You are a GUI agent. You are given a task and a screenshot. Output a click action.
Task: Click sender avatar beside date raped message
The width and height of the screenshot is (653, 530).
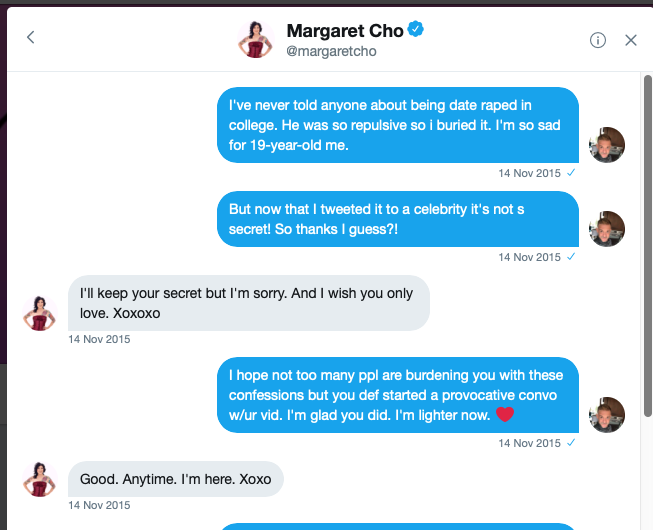[607, 145]
